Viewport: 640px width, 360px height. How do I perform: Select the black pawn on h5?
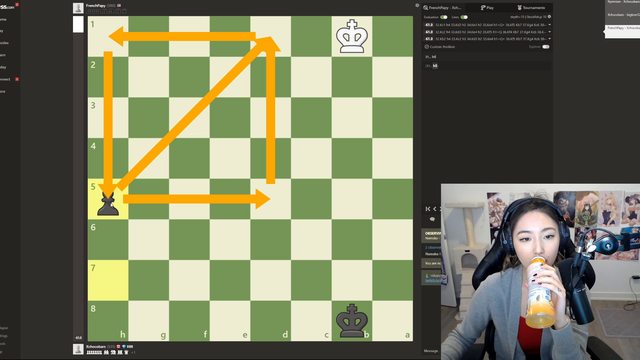pos(108,203)
